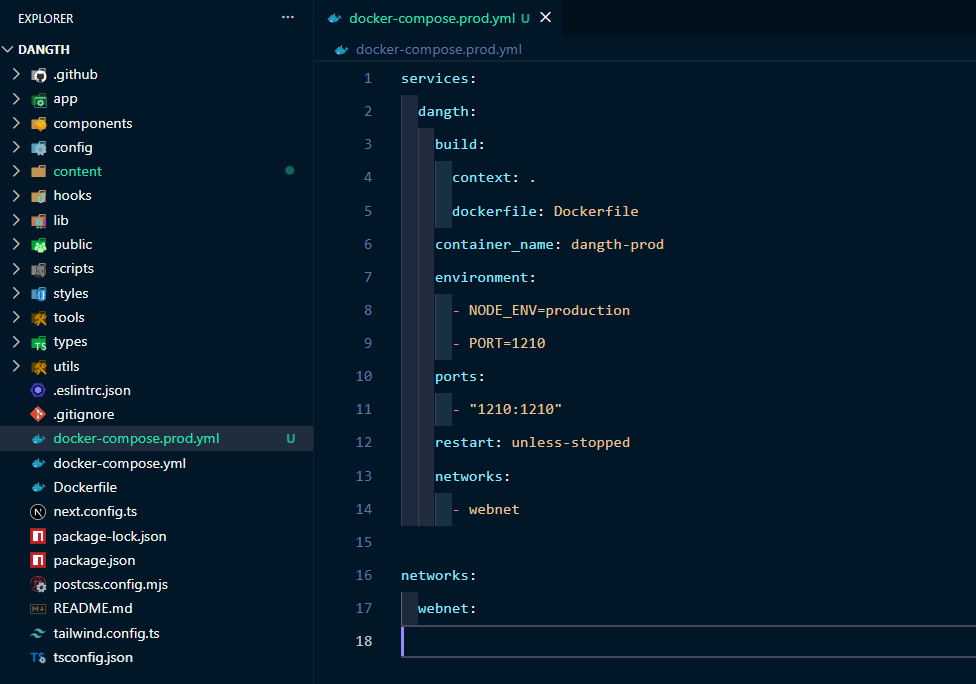The image size is (976, 684).
Task: Open Explorer views and more actions menu
Action: tap(288, 18)
